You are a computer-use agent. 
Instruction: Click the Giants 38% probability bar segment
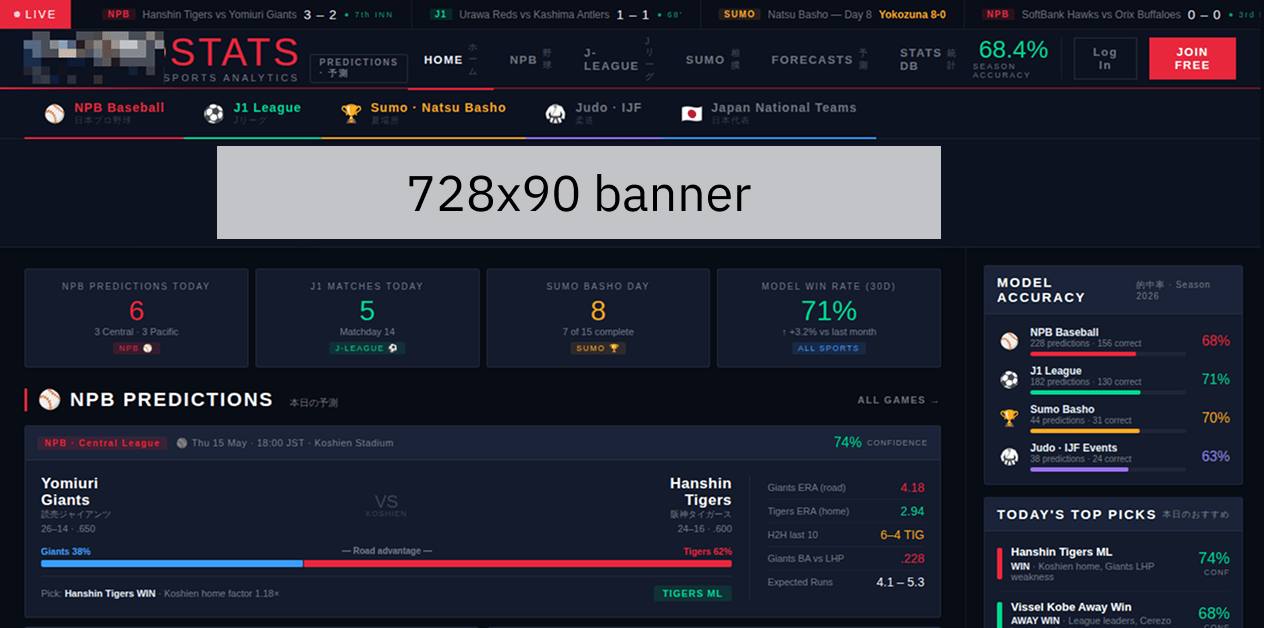click(172, 564)
